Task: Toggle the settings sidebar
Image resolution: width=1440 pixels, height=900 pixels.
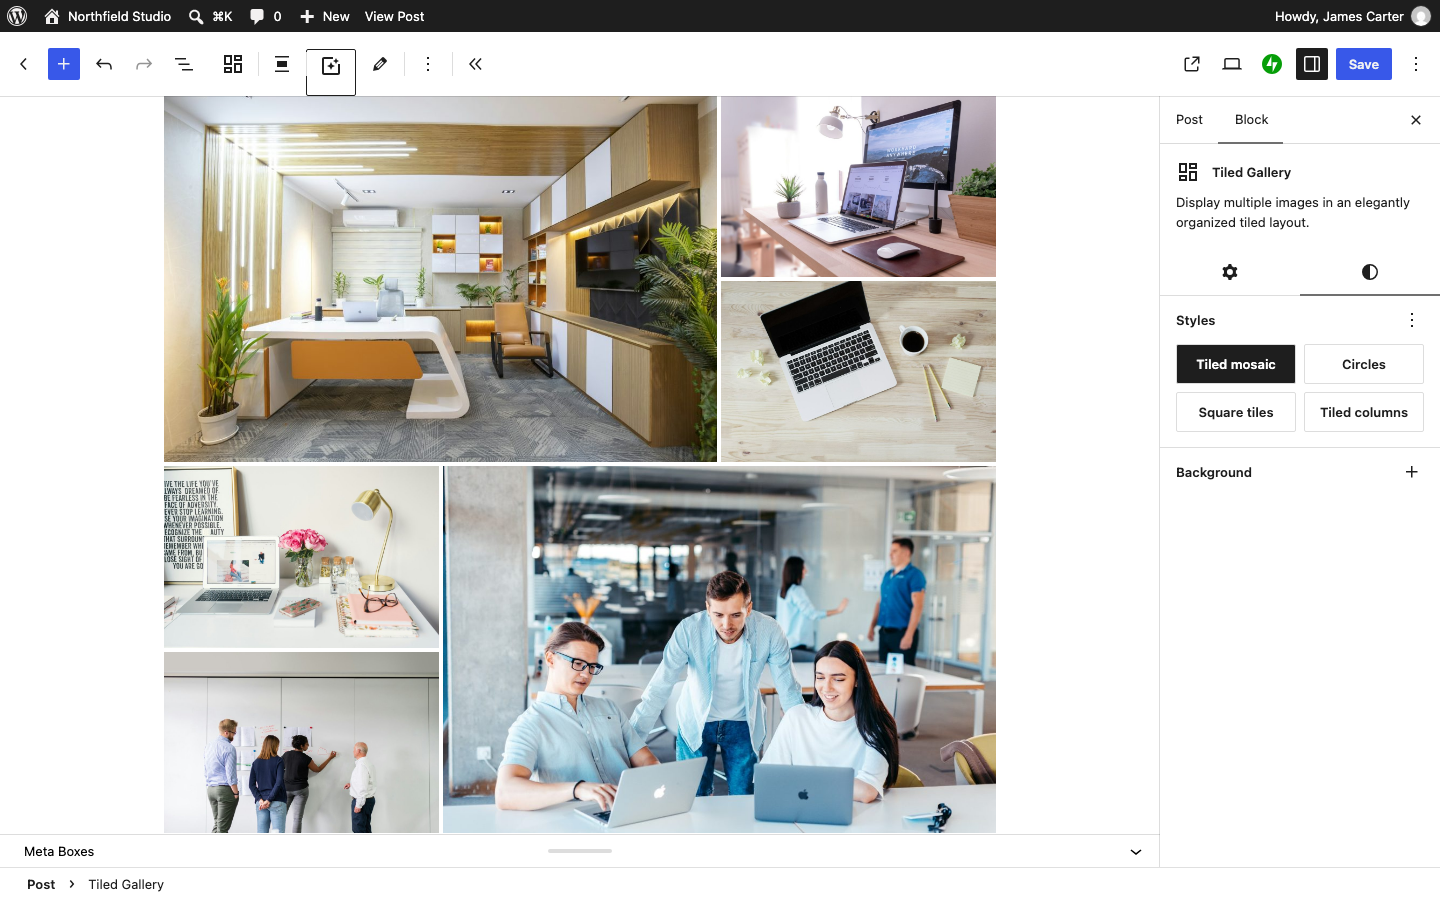Action: point(1312,64)
